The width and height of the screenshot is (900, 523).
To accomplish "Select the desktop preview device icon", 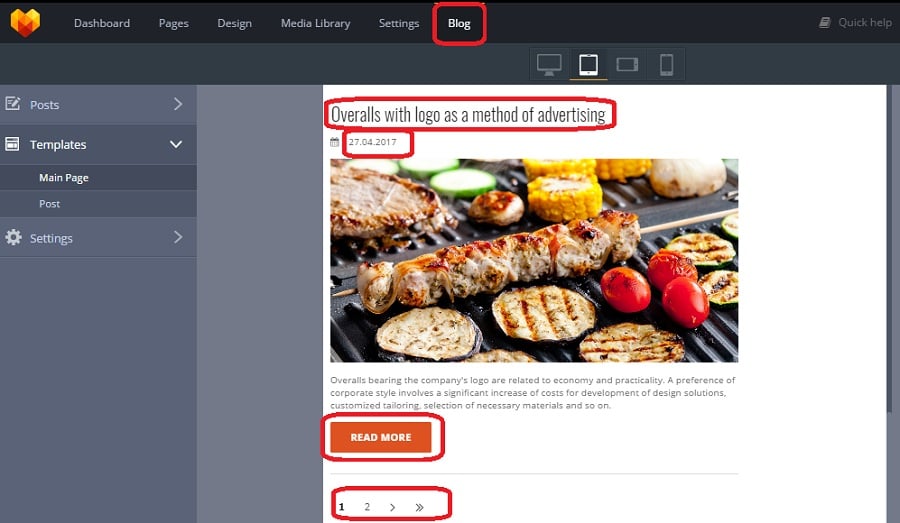I will [549, 64].
